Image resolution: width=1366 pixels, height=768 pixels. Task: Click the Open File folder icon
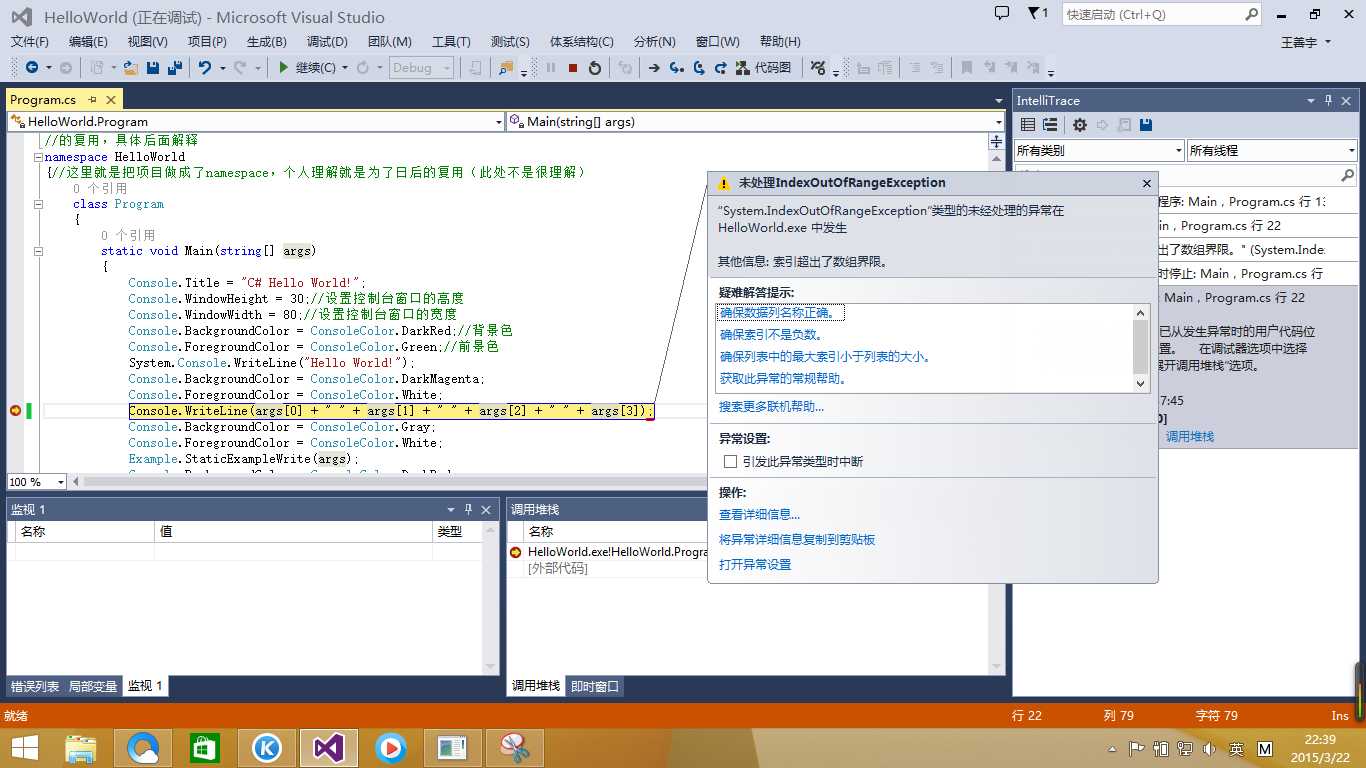130,68
